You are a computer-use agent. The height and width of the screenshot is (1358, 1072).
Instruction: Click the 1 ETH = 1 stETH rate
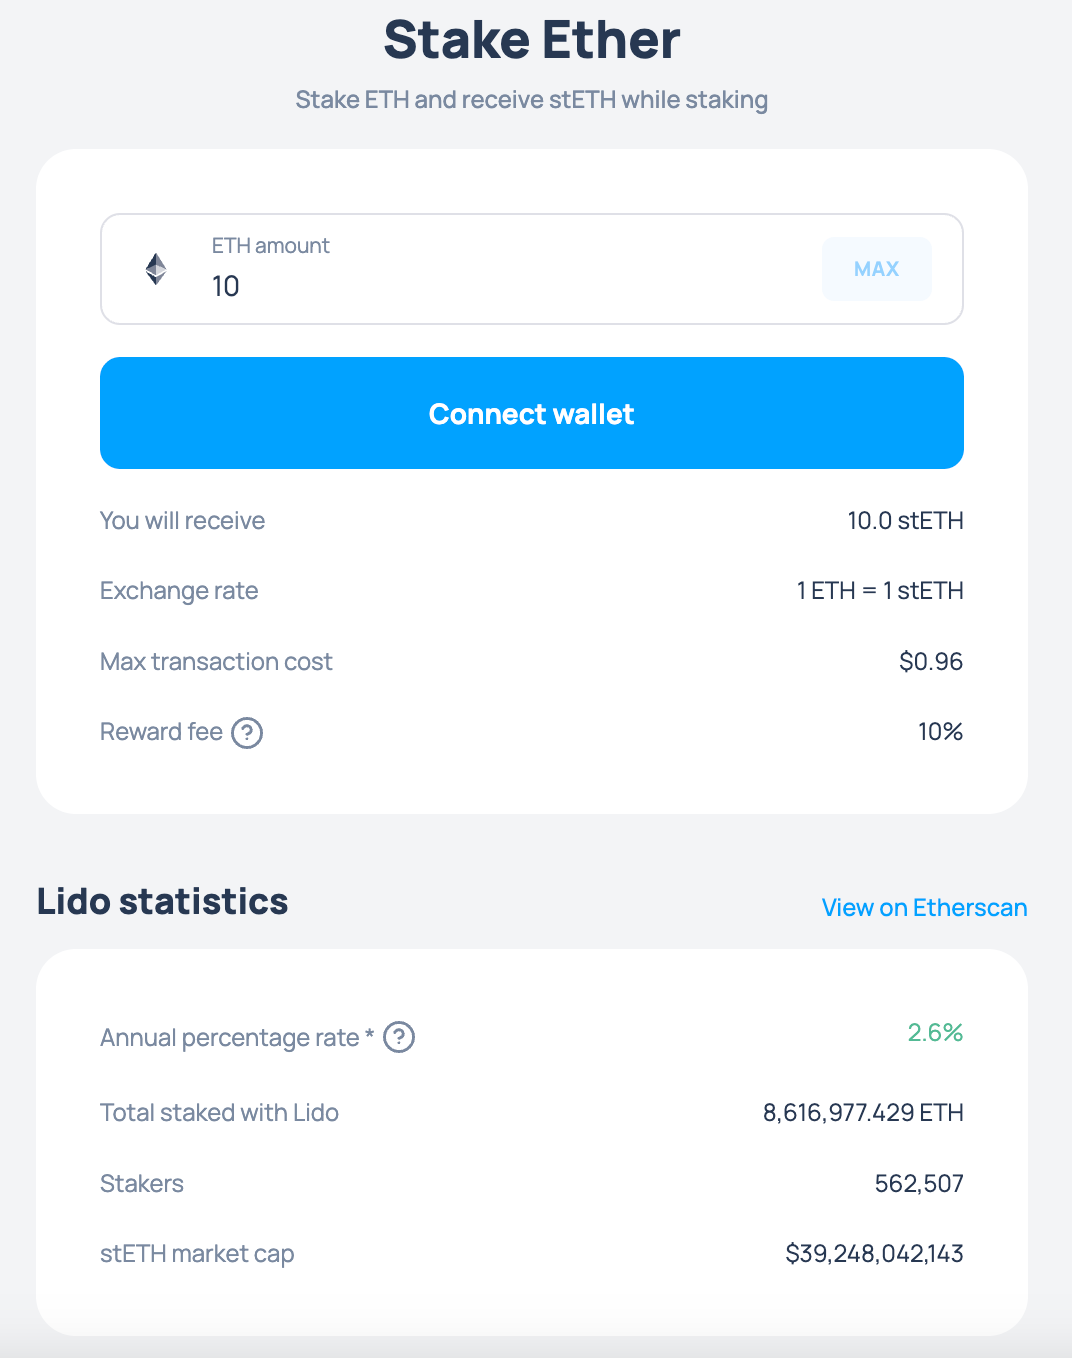pos(880,591)
